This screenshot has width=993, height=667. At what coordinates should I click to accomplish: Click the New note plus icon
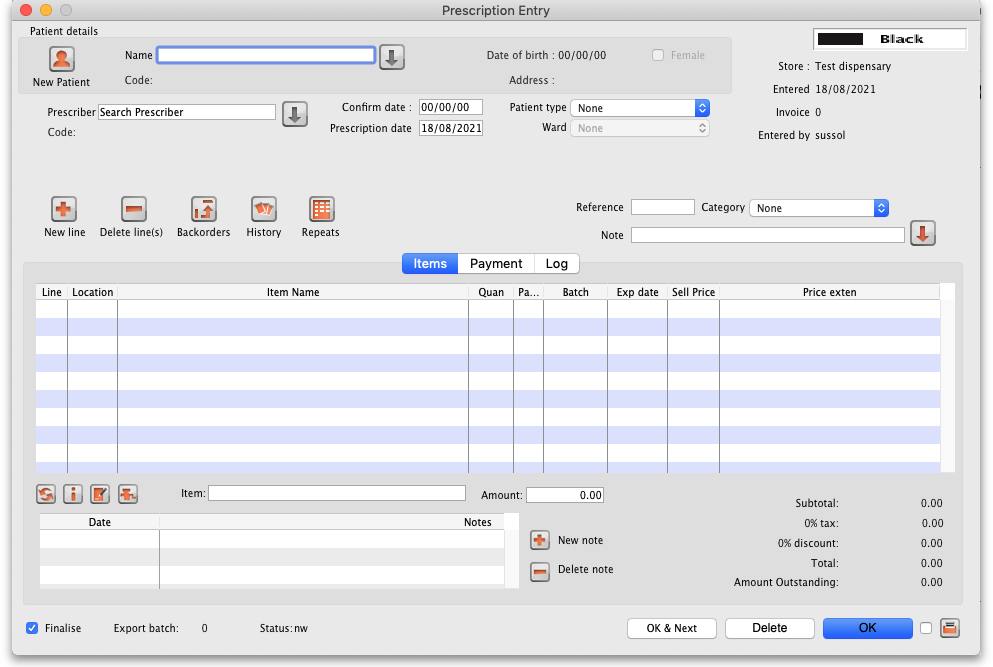point(540,540)
